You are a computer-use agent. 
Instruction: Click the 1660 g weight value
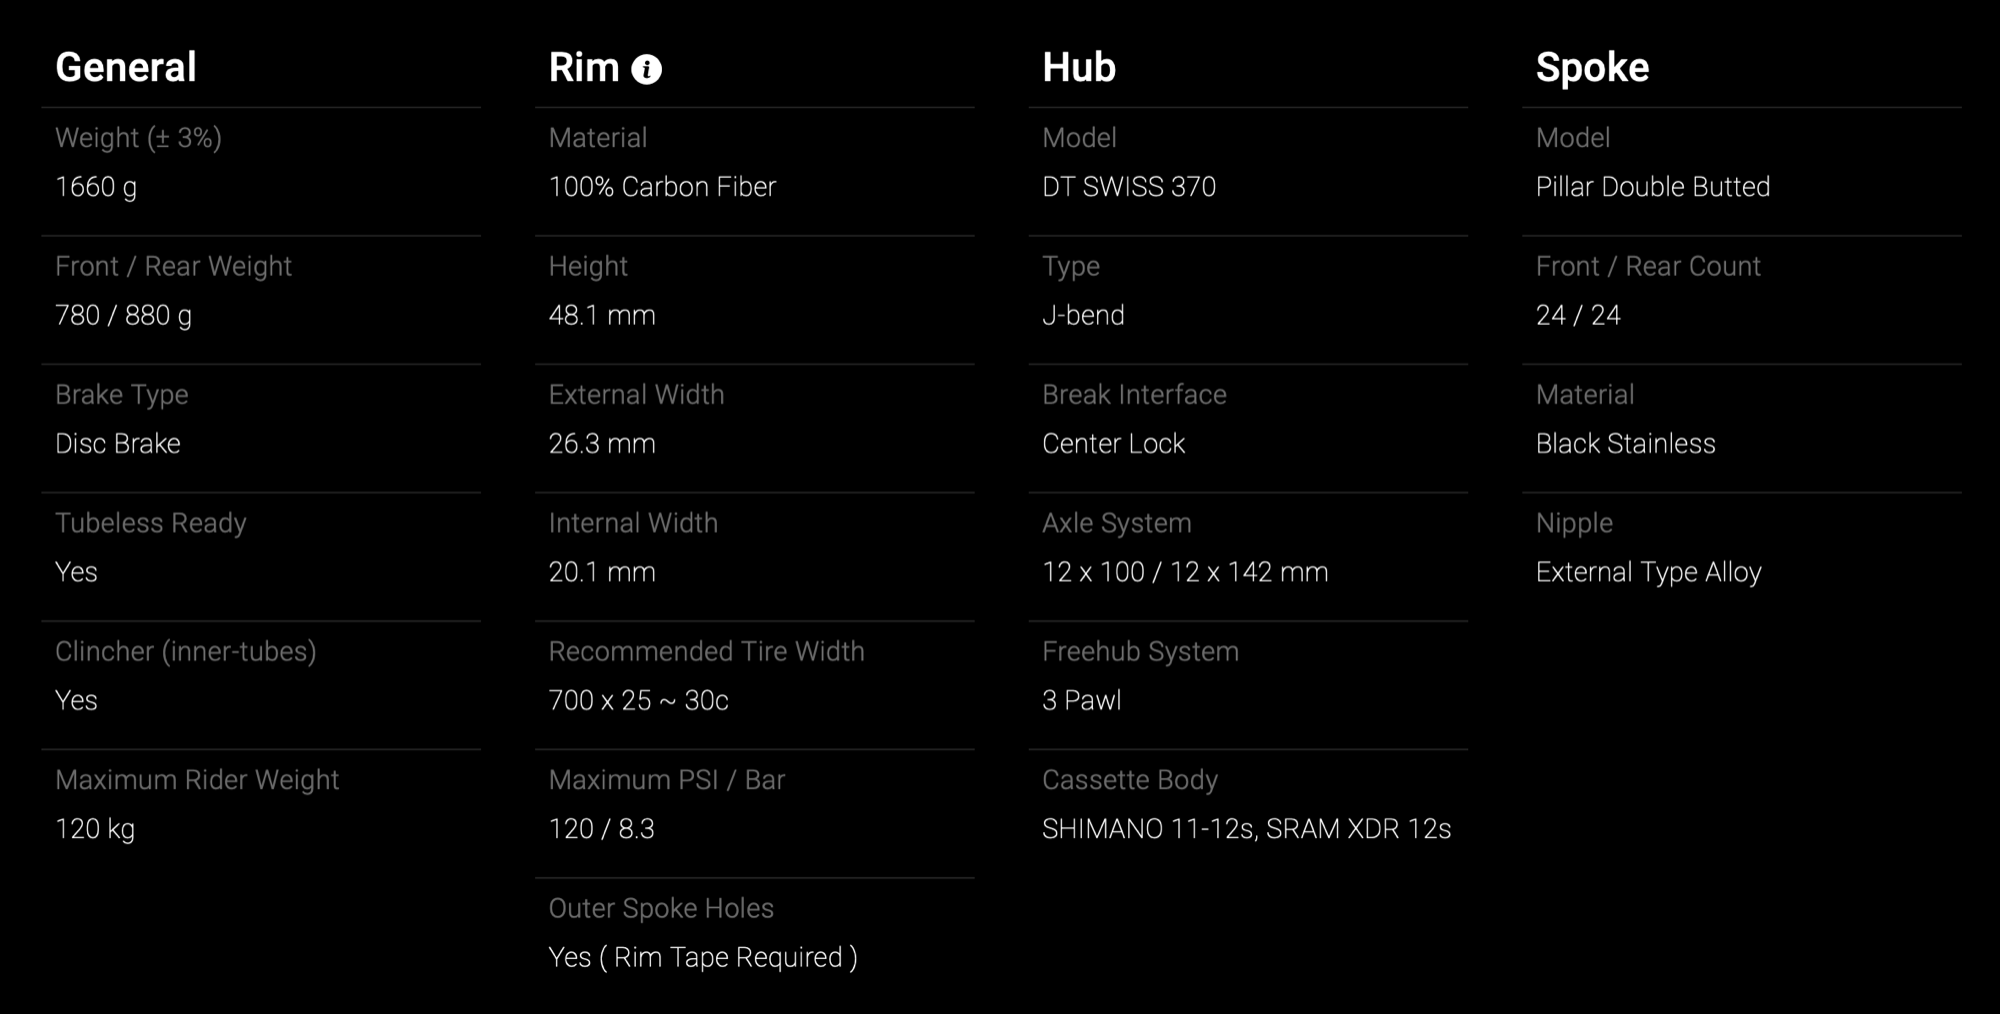[96, 187]
